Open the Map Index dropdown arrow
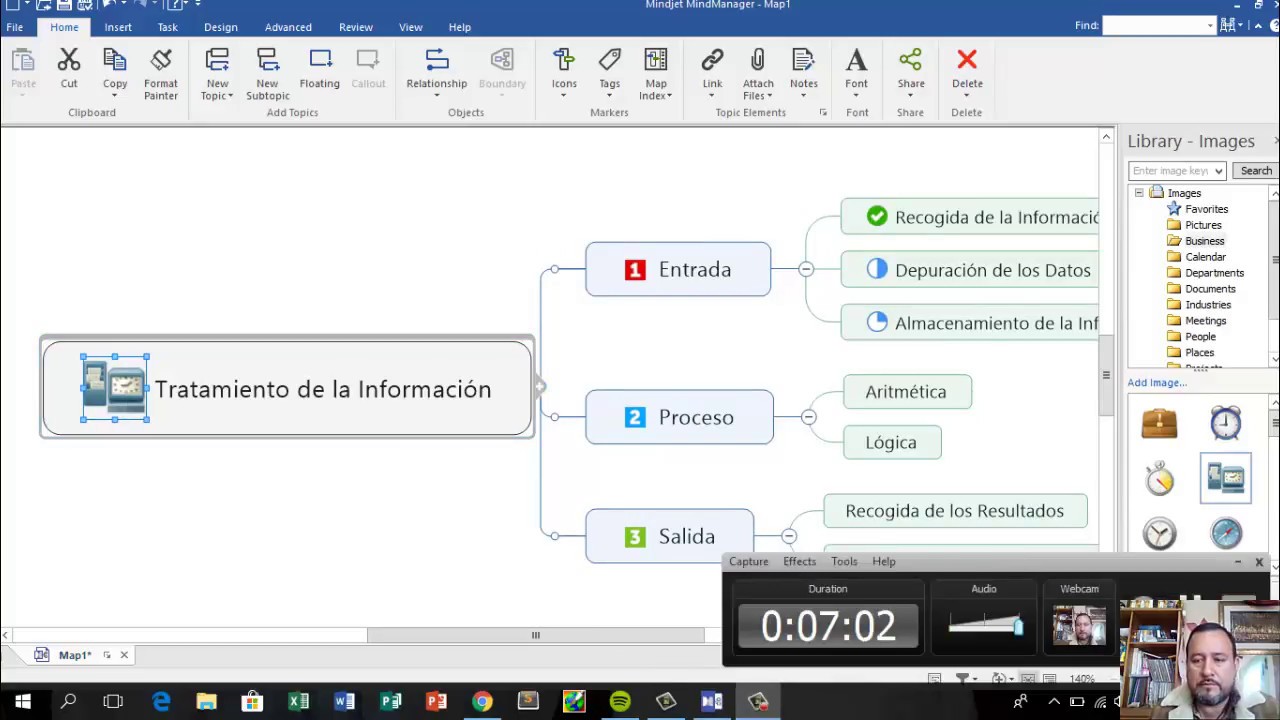1280x720 pixels. (x=668, y=96)
